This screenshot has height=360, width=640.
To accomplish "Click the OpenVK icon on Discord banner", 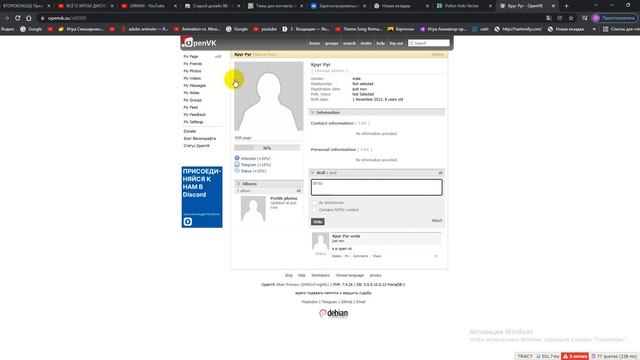I will pos(188,222).
